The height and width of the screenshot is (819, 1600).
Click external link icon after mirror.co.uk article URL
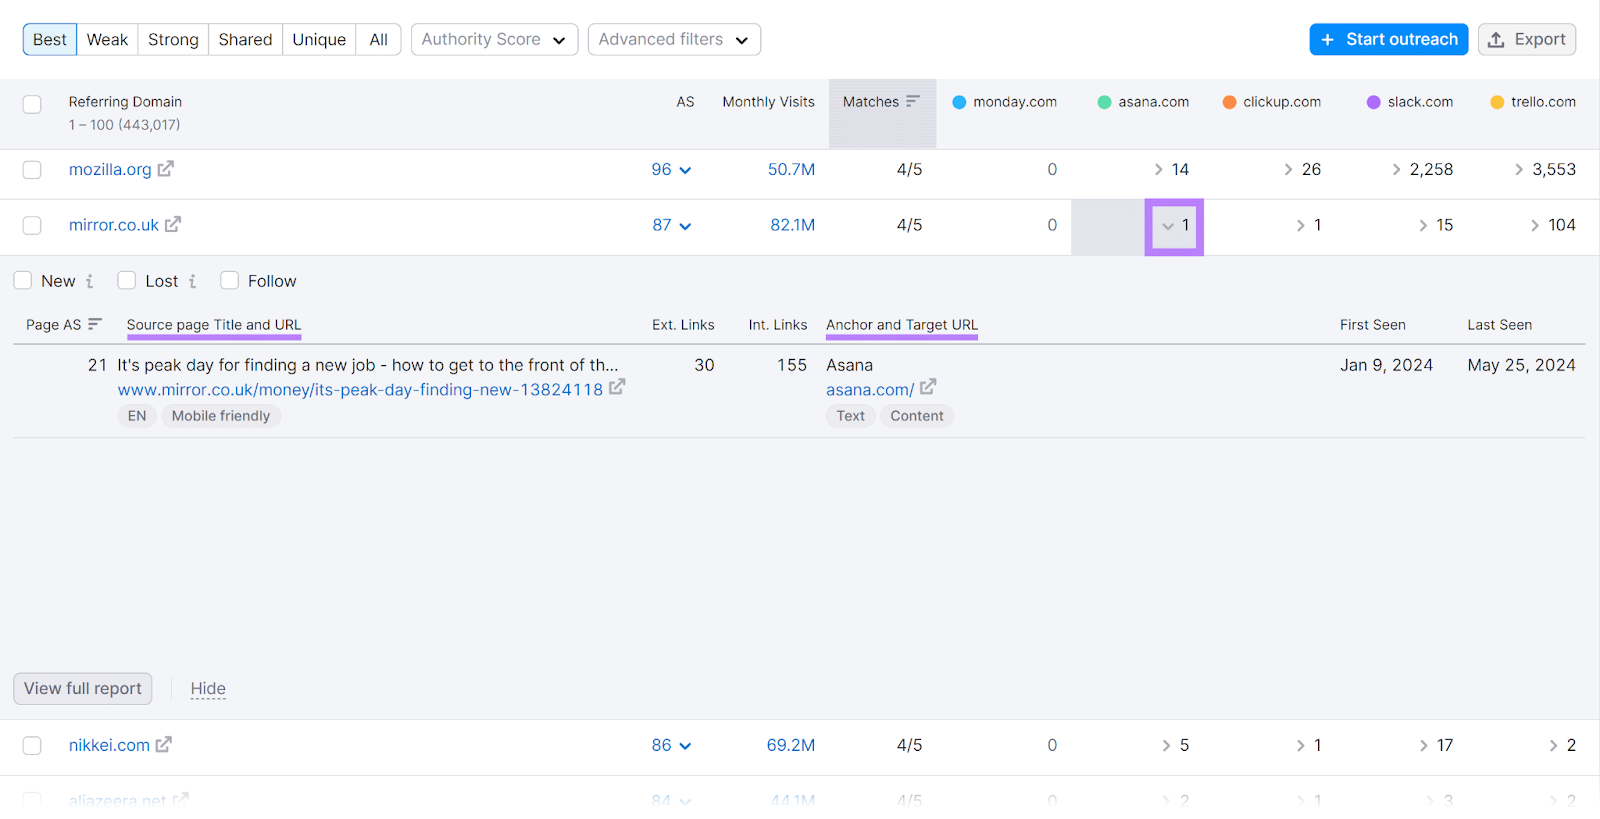(617, 387)
